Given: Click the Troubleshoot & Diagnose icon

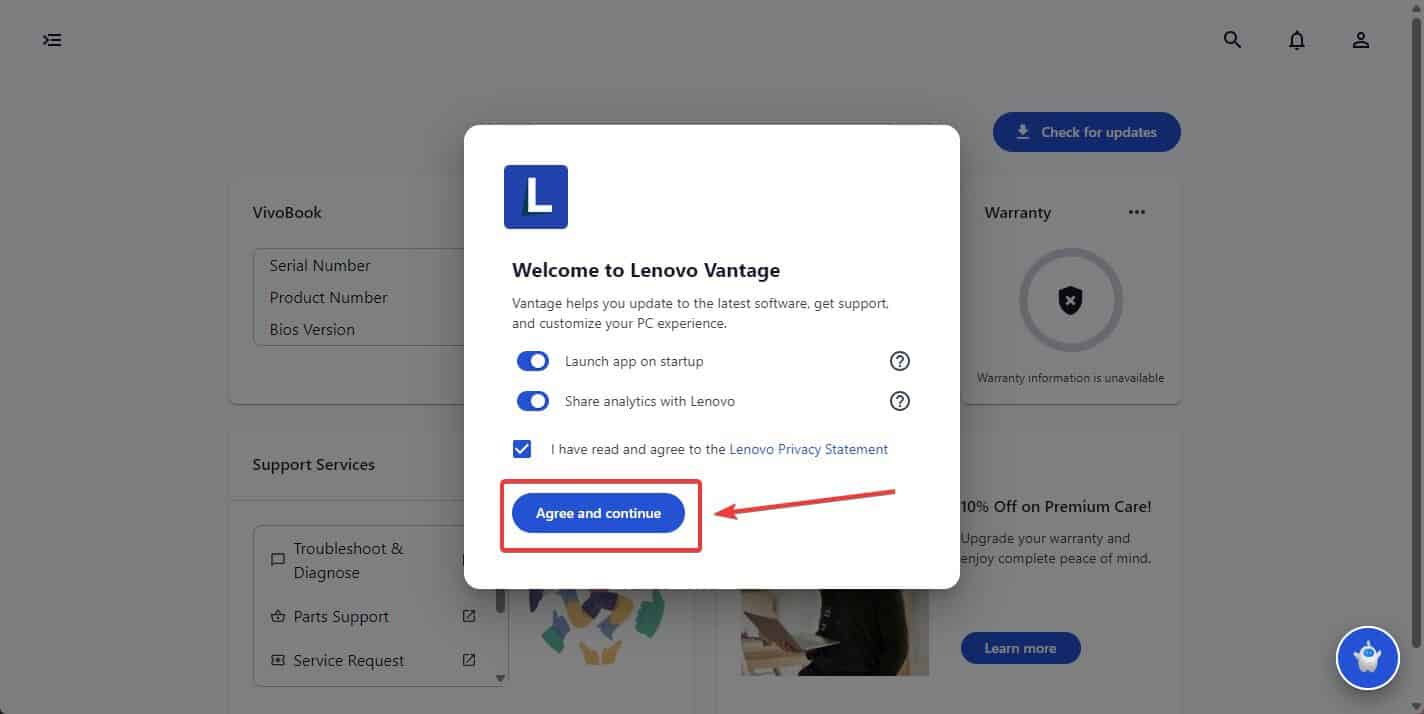Looking at the screenshot, I should point(278,559).
